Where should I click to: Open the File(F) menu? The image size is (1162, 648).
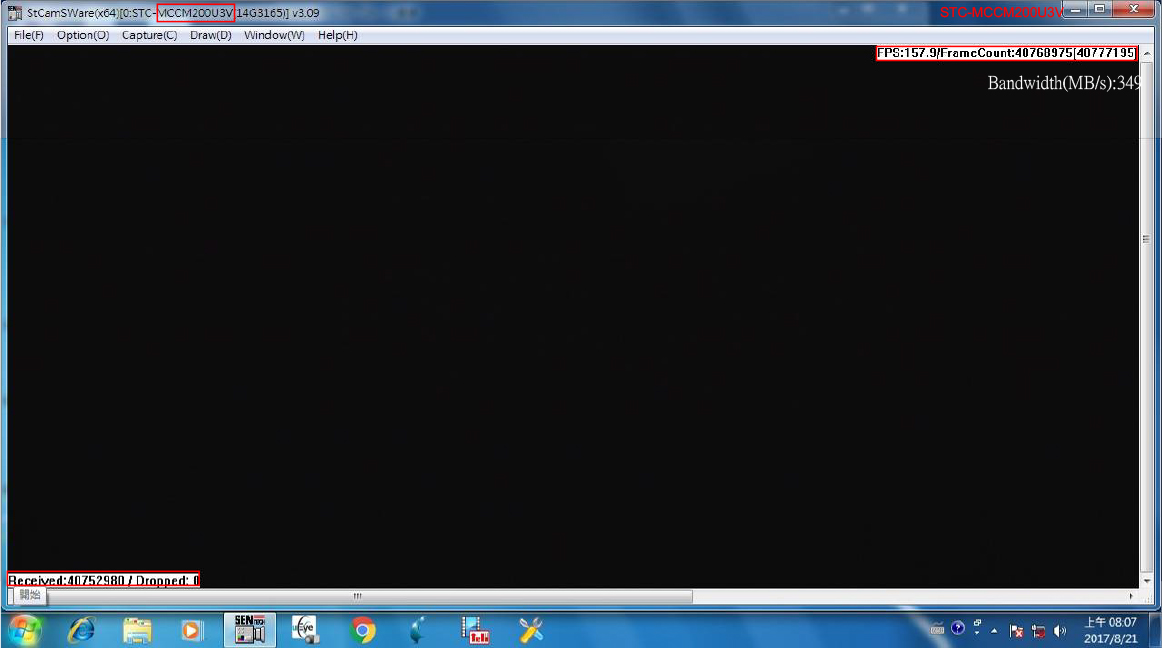[x=28, y=35]
